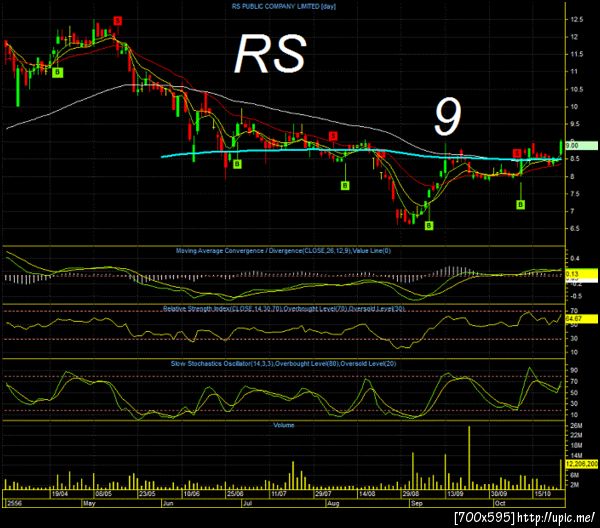This screenshot has width=600, height=528.
Task: Click the B buy marker in early September
Action: (x=429, y=225)
